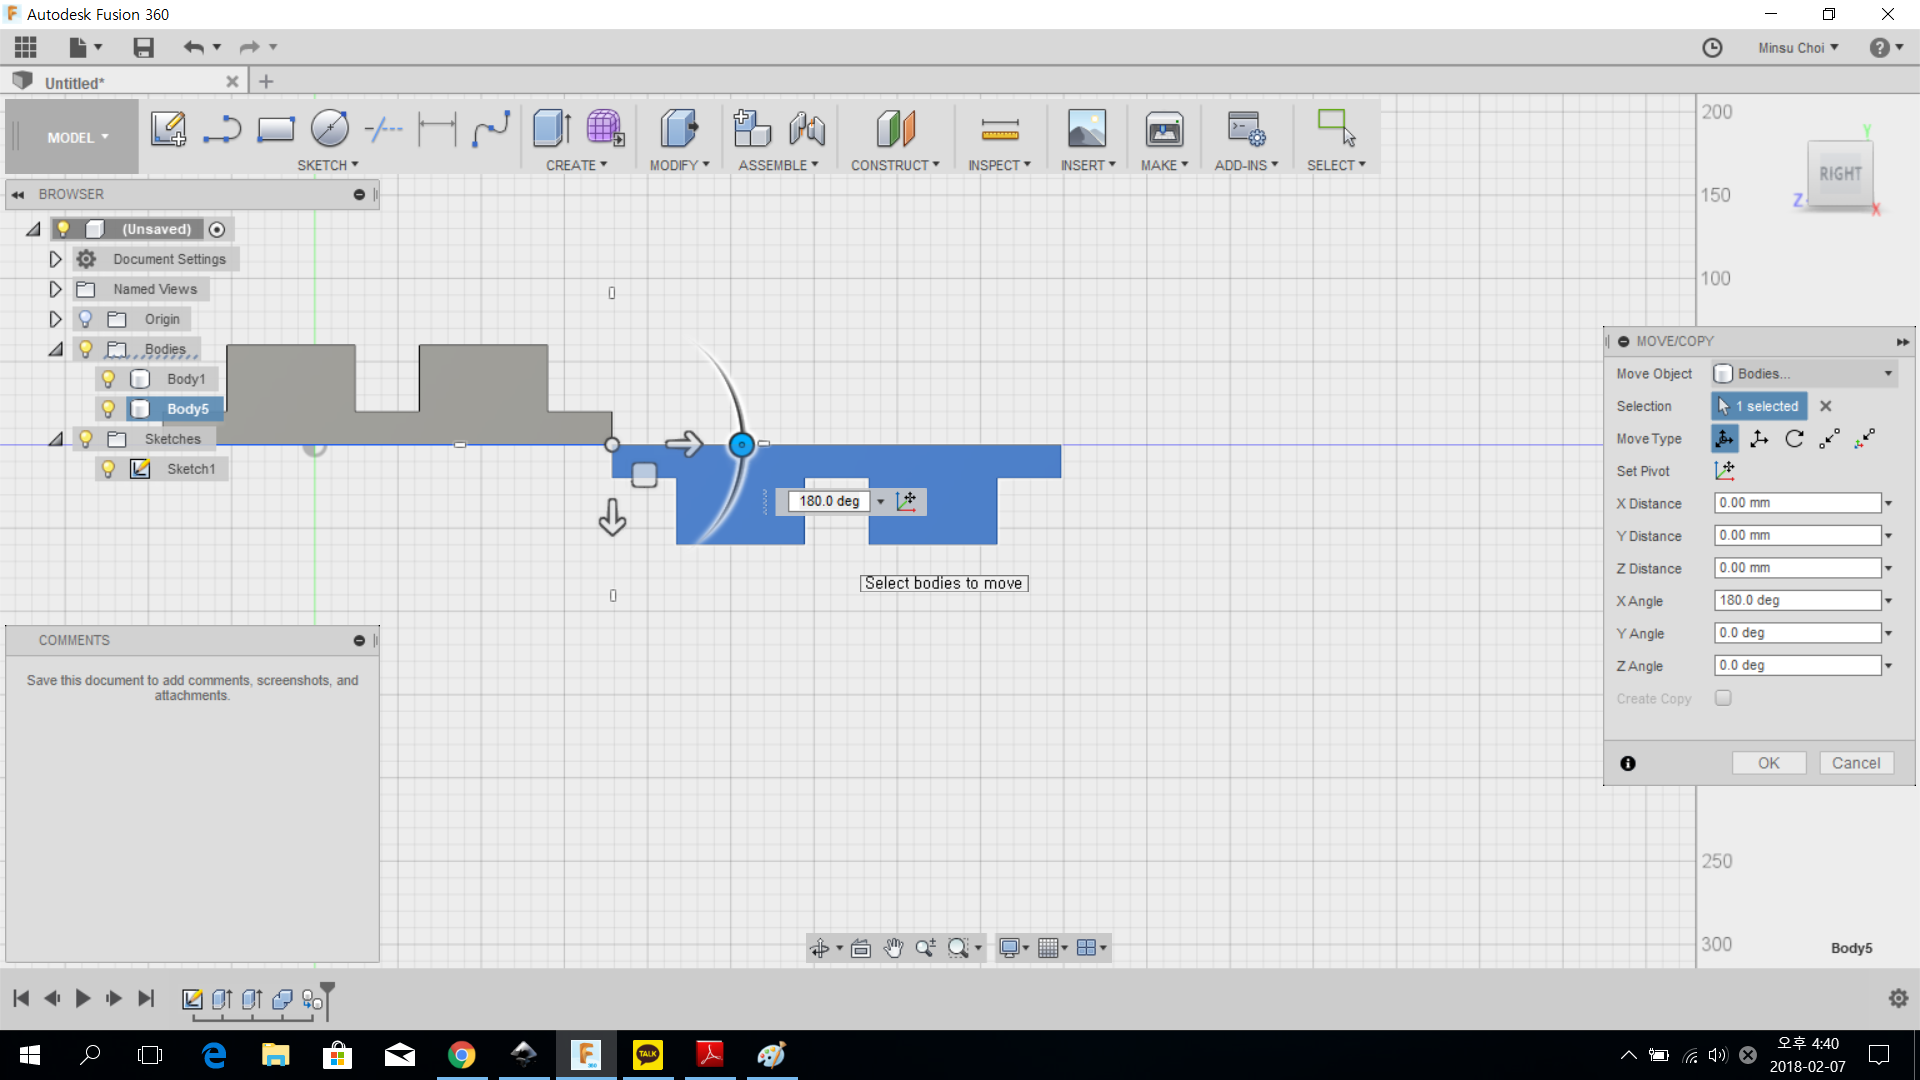1920x1080 pixels.
Task: Click the Scripts and Add-Ins icon
Action: tap(1246, 129)
